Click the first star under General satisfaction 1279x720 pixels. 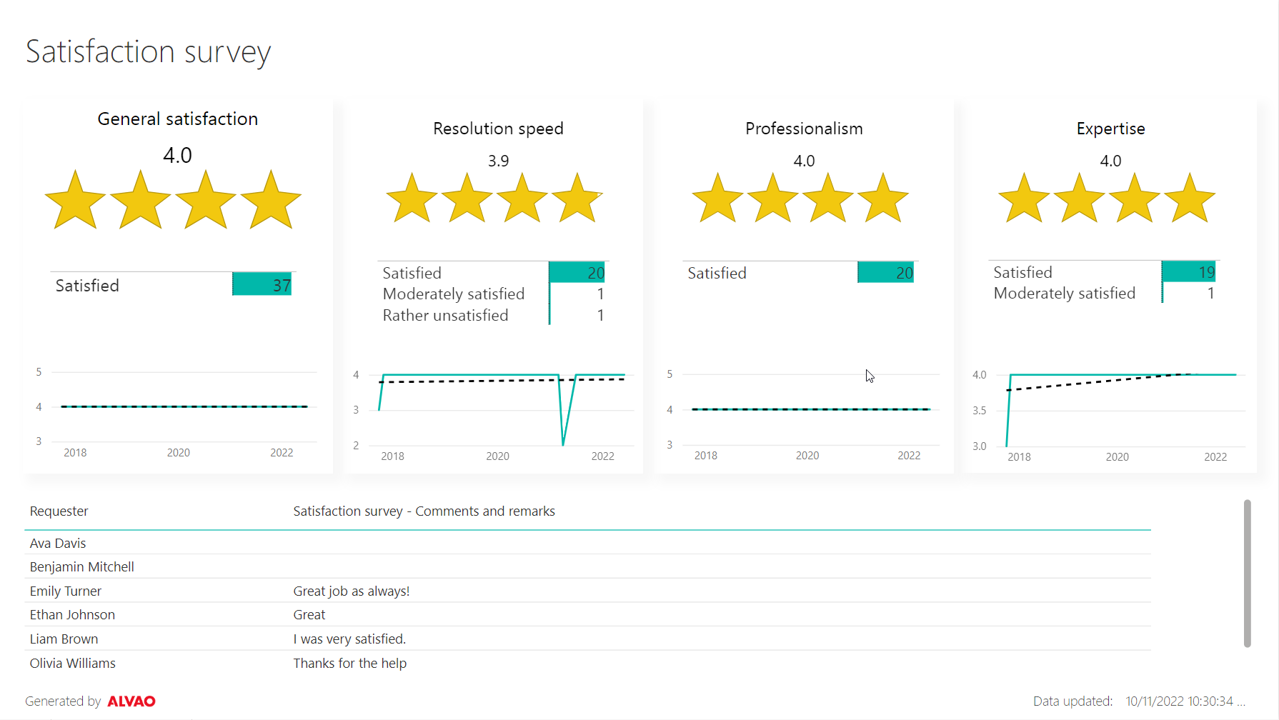(x=76, y=200)
